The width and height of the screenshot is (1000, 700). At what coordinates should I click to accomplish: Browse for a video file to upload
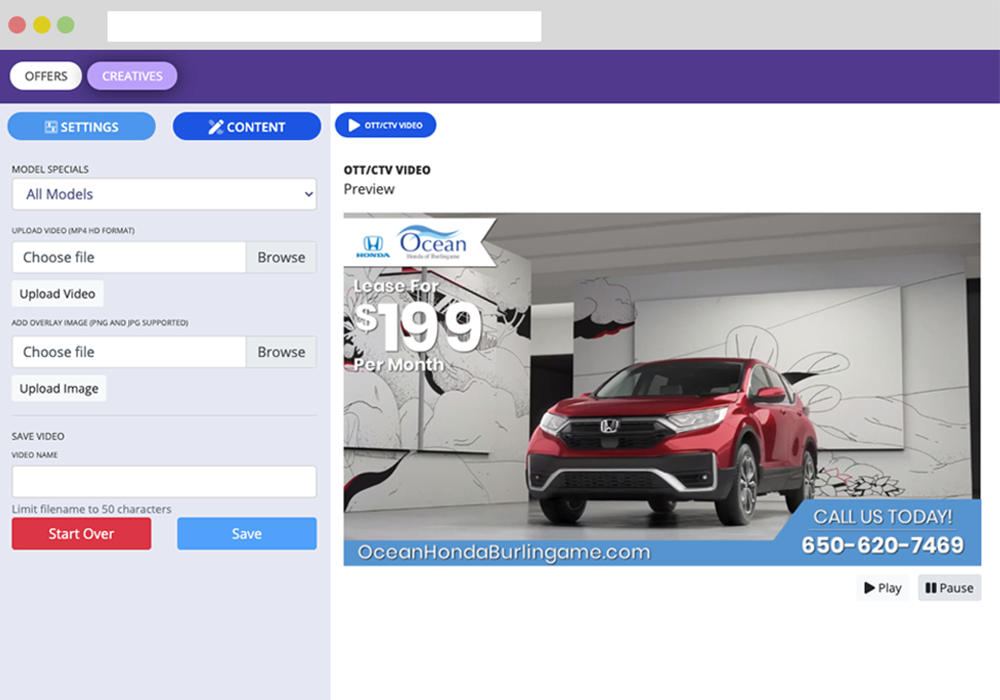(281, 257)
